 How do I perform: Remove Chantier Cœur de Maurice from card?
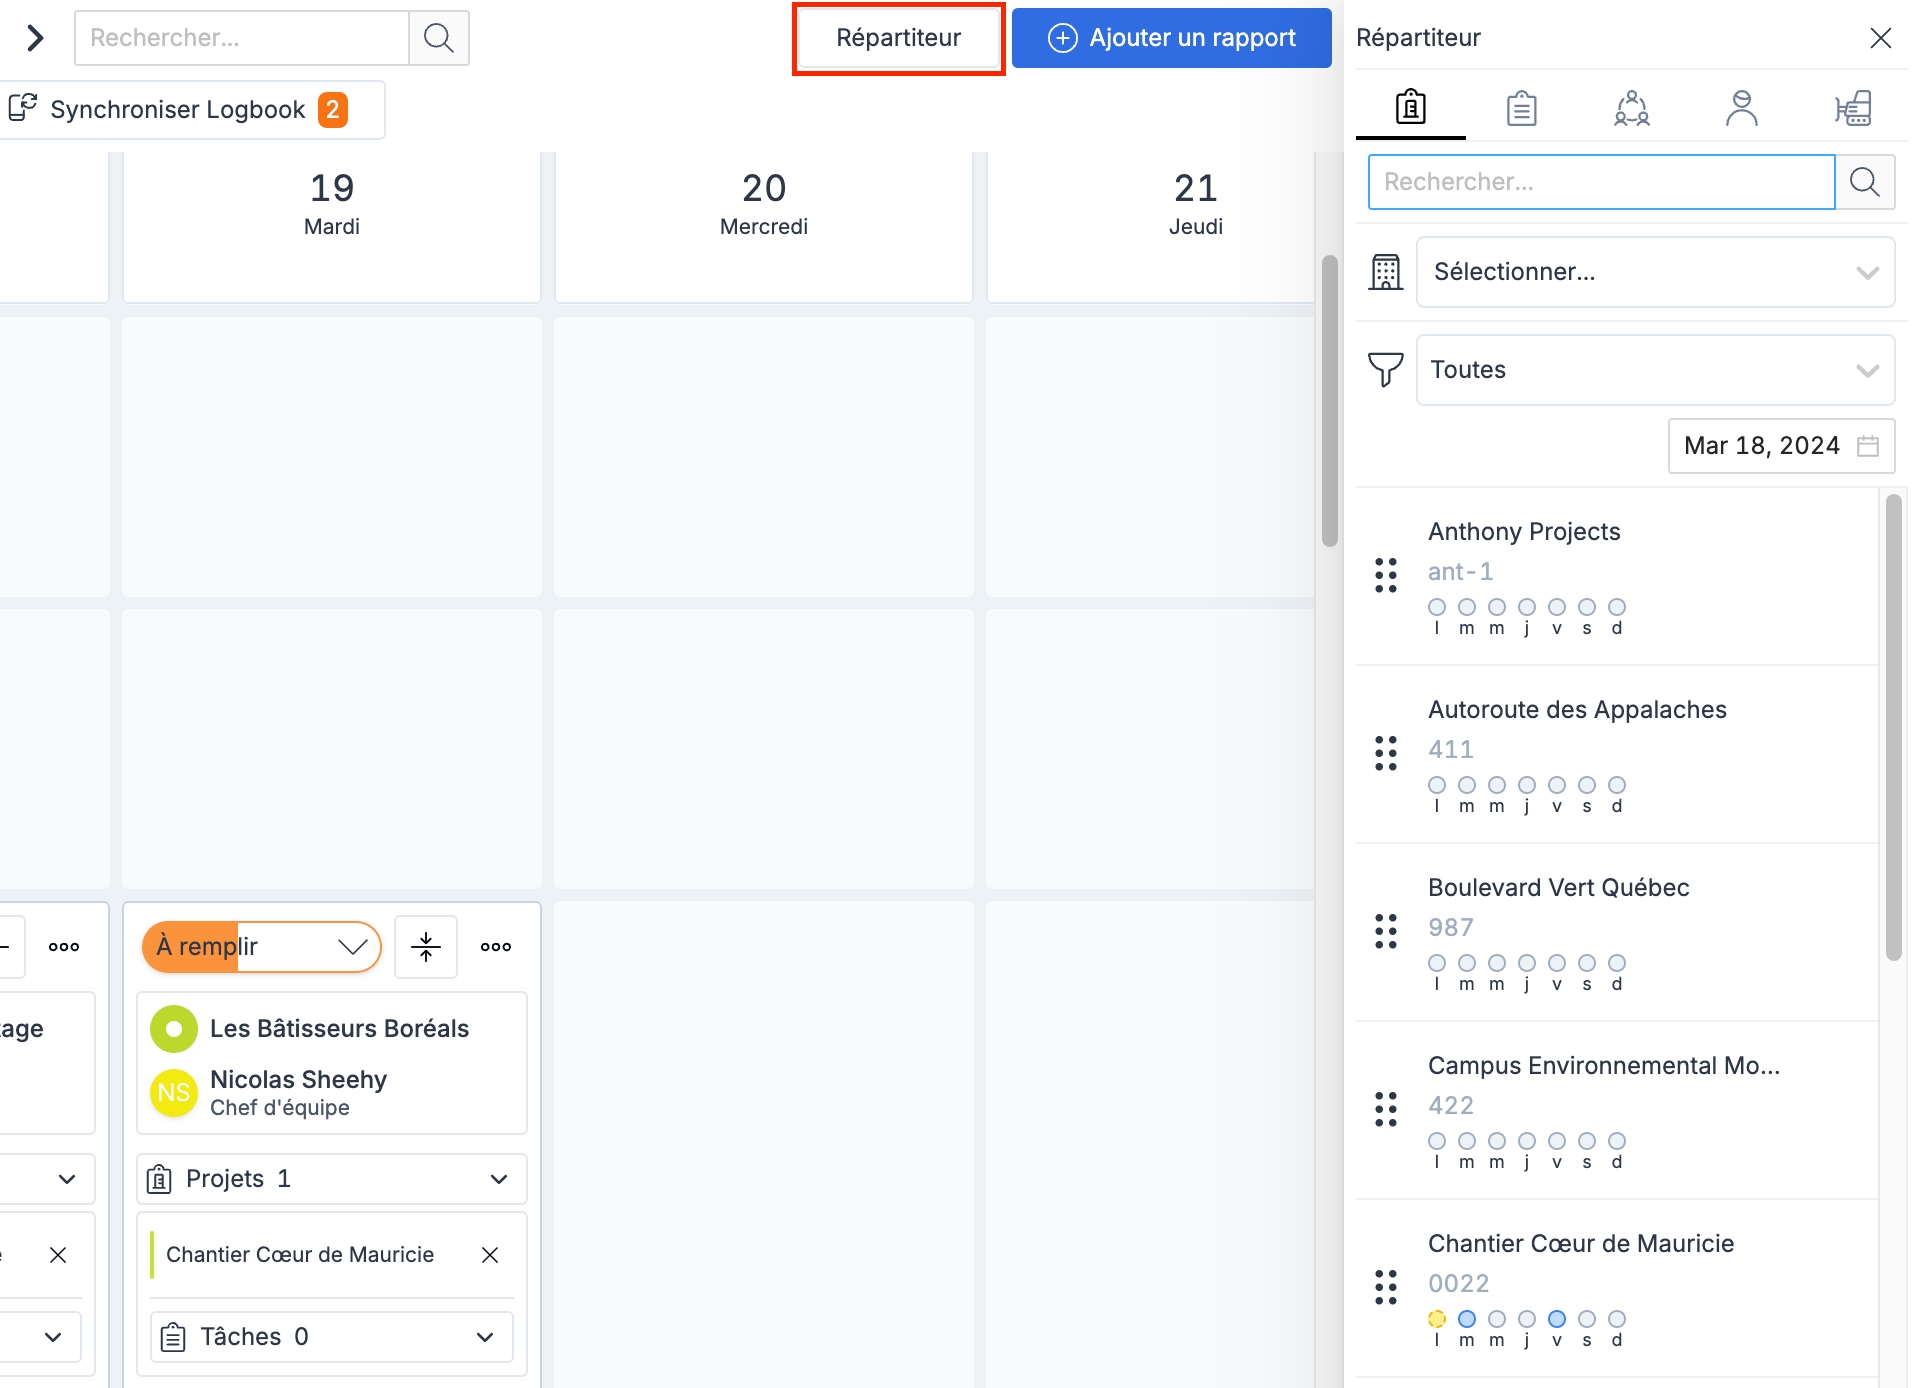(x=490, y=1255)
